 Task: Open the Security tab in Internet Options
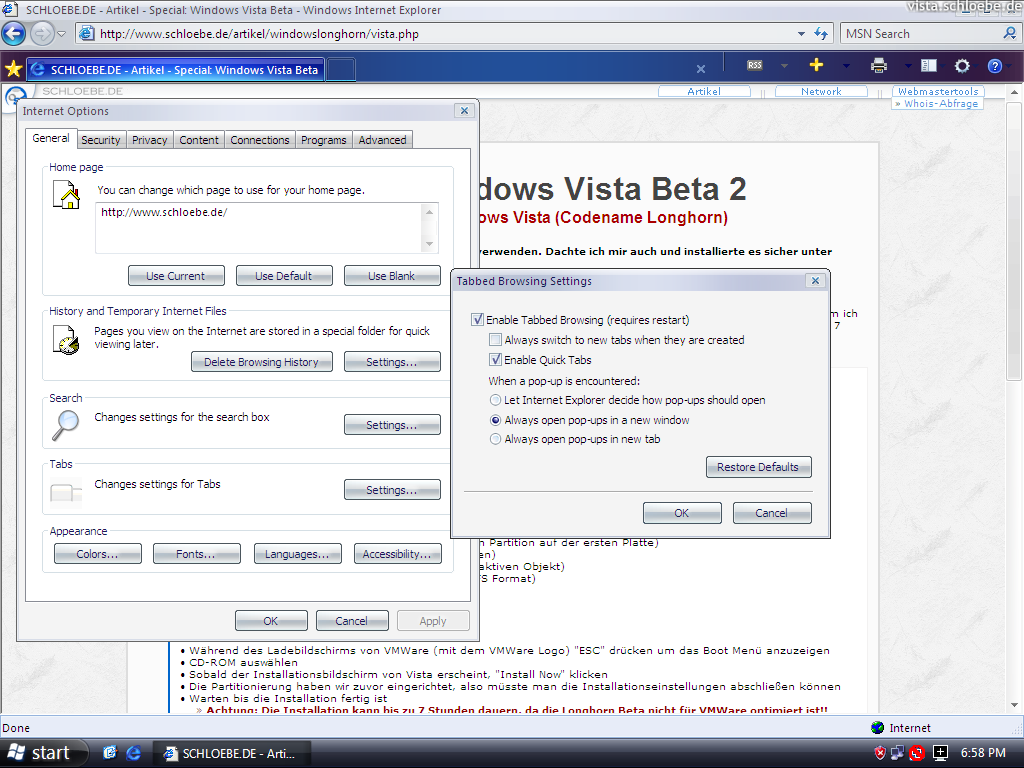[x=101, y=140]
